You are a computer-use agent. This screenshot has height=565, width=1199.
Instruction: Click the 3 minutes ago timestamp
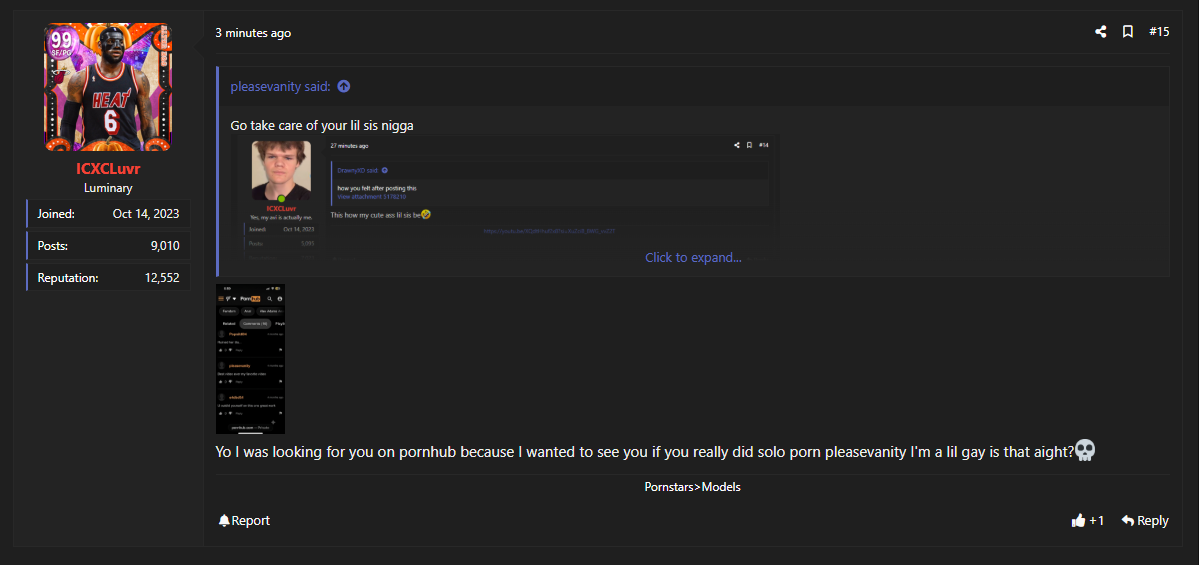tap(253, 33)
